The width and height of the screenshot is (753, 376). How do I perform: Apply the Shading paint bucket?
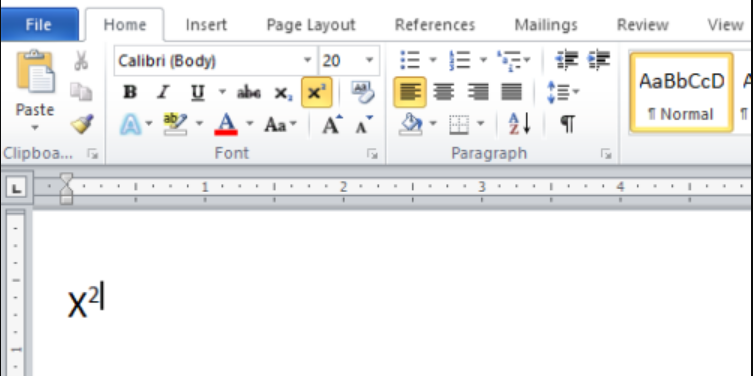point(411,124)
